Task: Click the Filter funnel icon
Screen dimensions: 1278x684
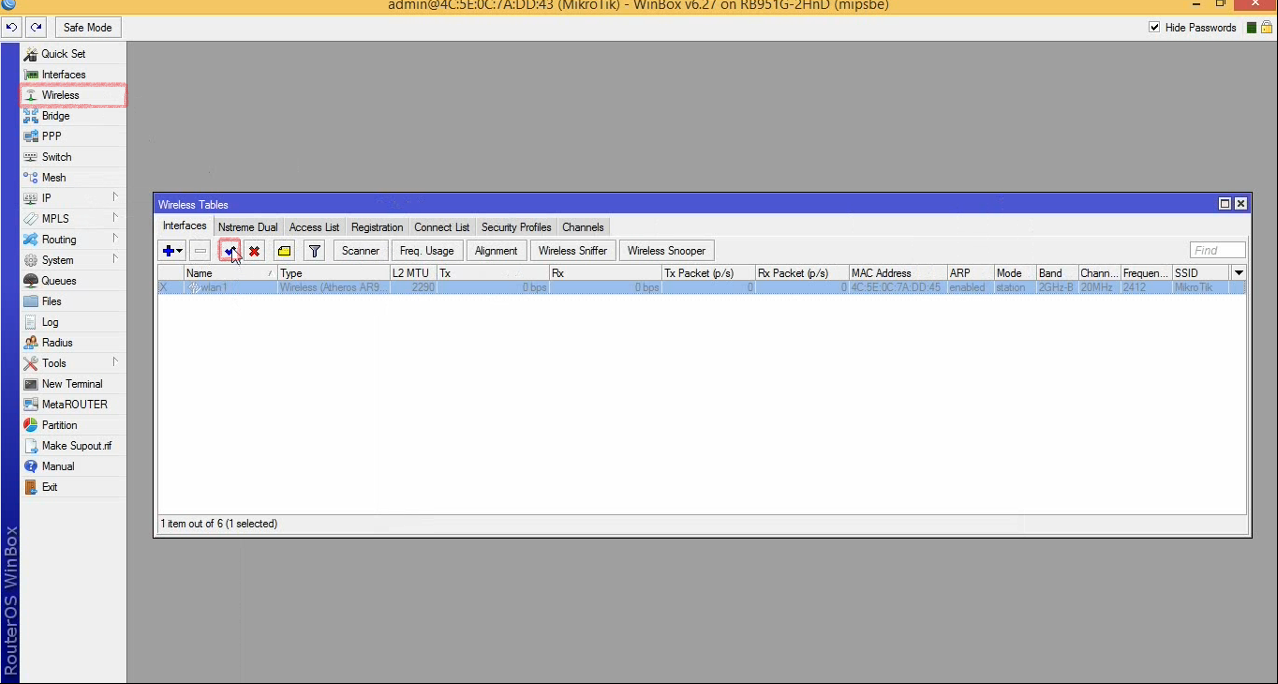Action: point(314,251)
